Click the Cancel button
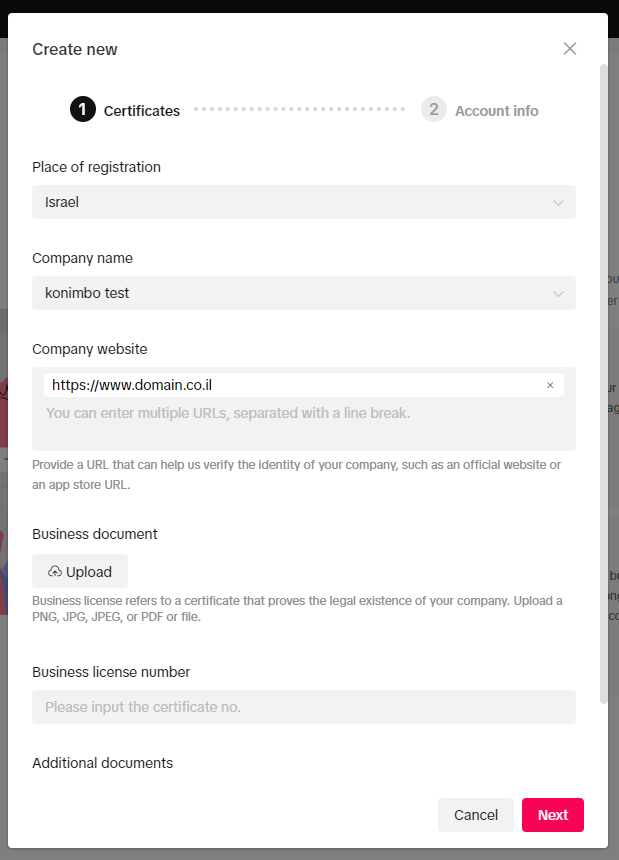This screenshot has height=860, width=619. (475, 815)
